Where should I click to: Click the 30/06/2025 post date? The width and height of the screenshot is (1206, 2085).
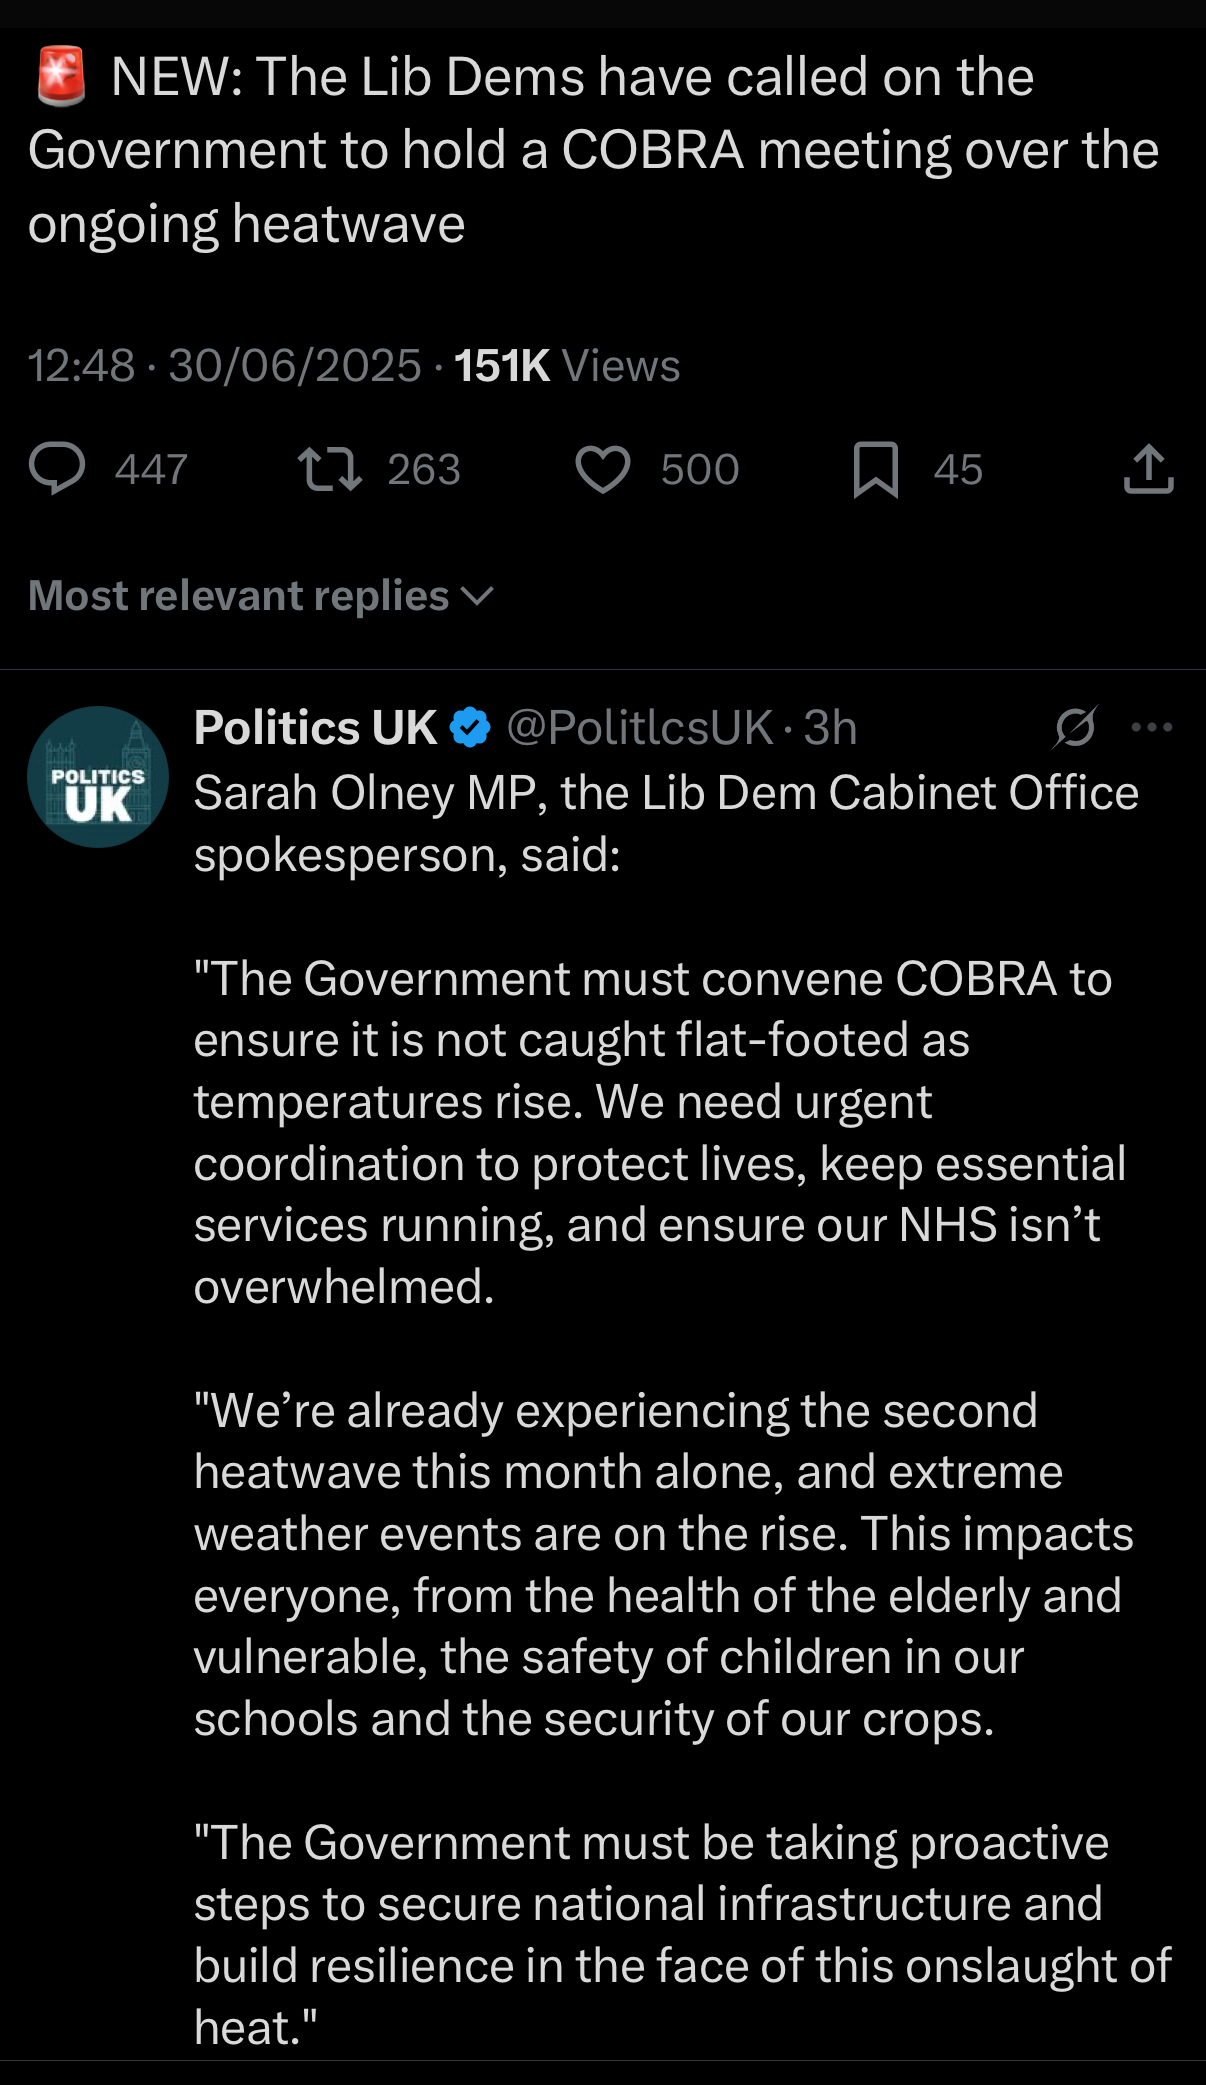tap(295, 366)
